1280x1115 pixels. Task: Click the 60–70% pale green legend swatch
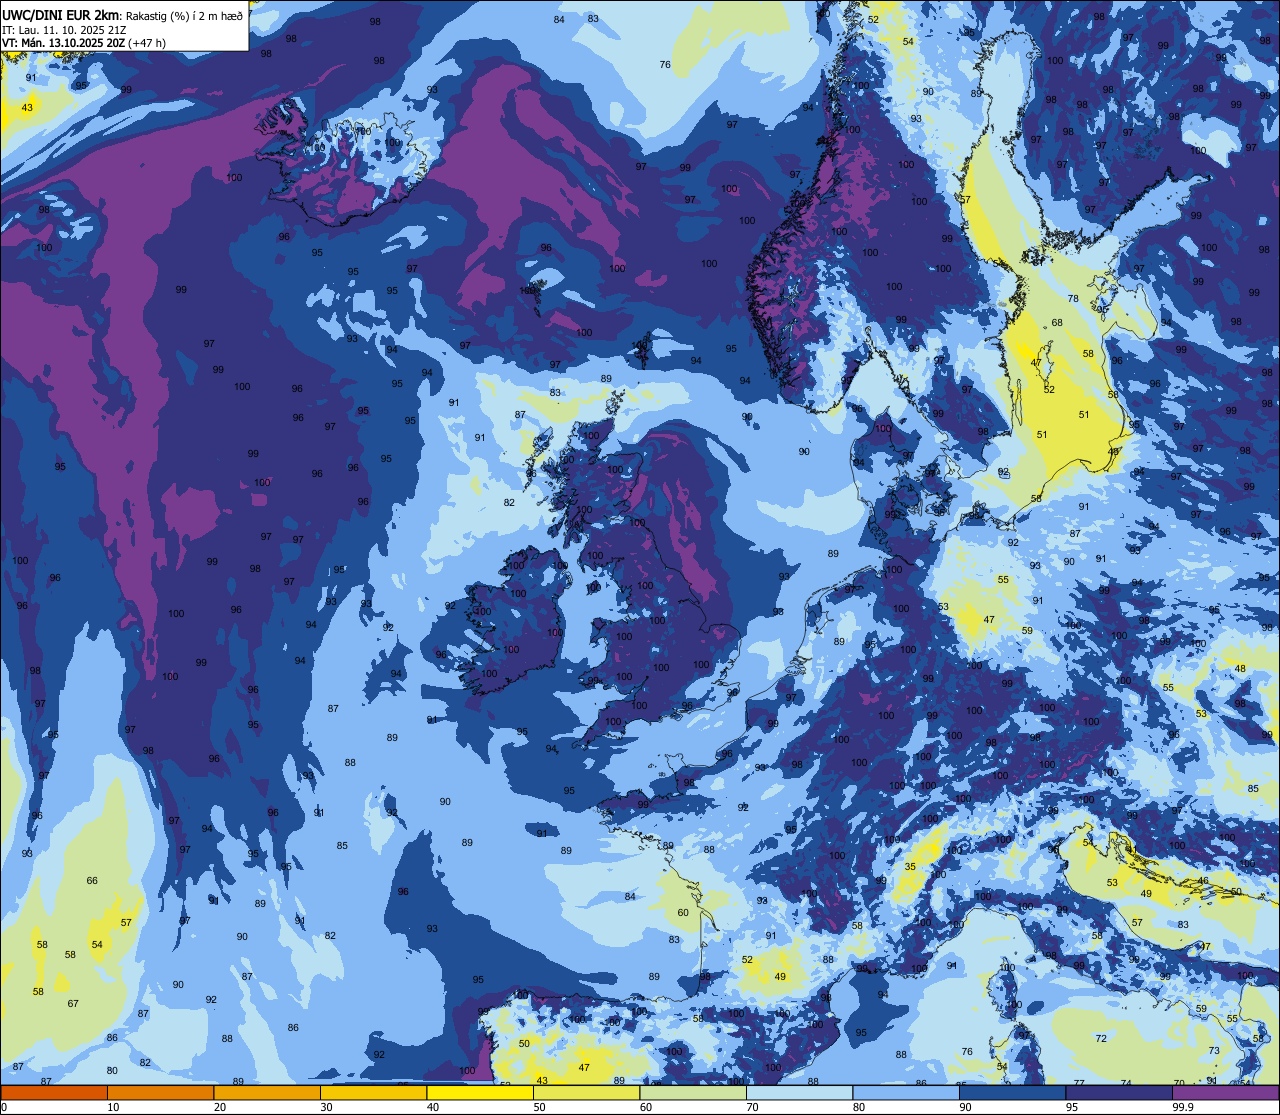[x=693, y=1093]
